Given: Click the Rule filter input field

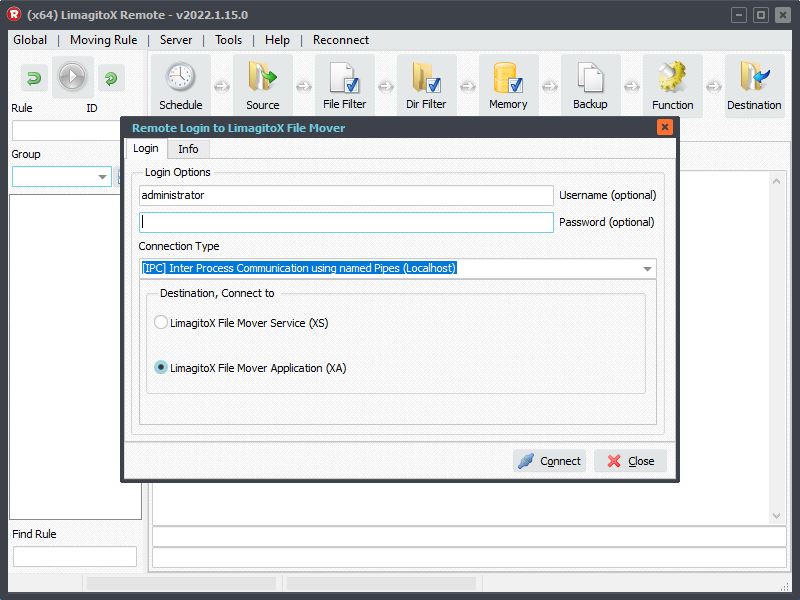Looking at the screenshot, I should (66, 131).
